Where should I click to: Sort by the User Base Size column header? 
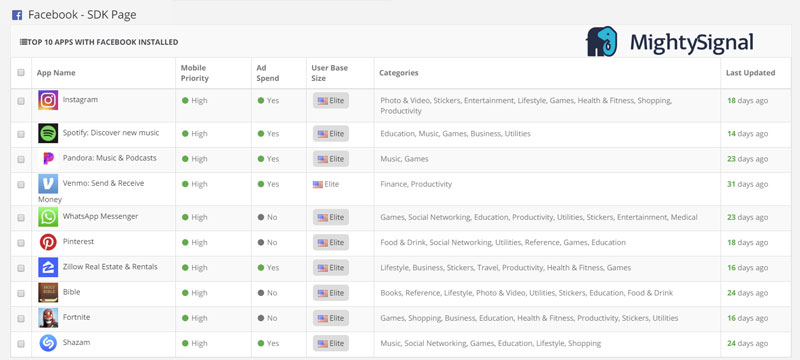[330, 73]
